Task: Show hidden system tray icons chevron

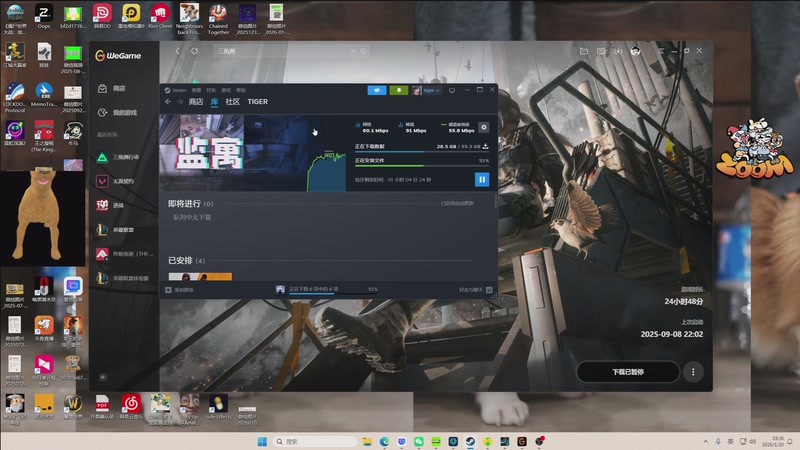Action: pos(706,441)
